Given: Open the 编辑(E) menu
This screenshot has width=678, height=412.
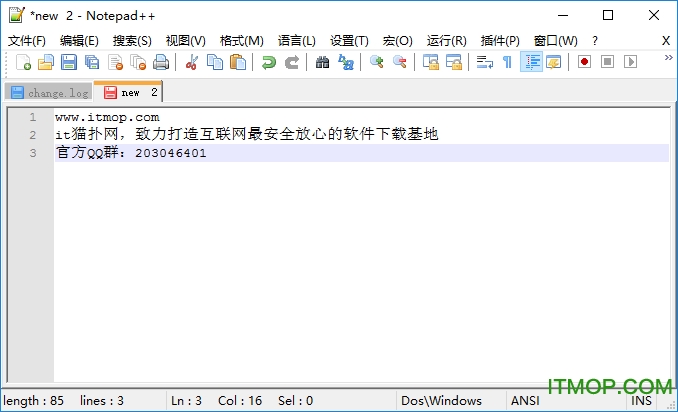Looking at the screenshot, I should pyautogui.click(x=80, y=41).
